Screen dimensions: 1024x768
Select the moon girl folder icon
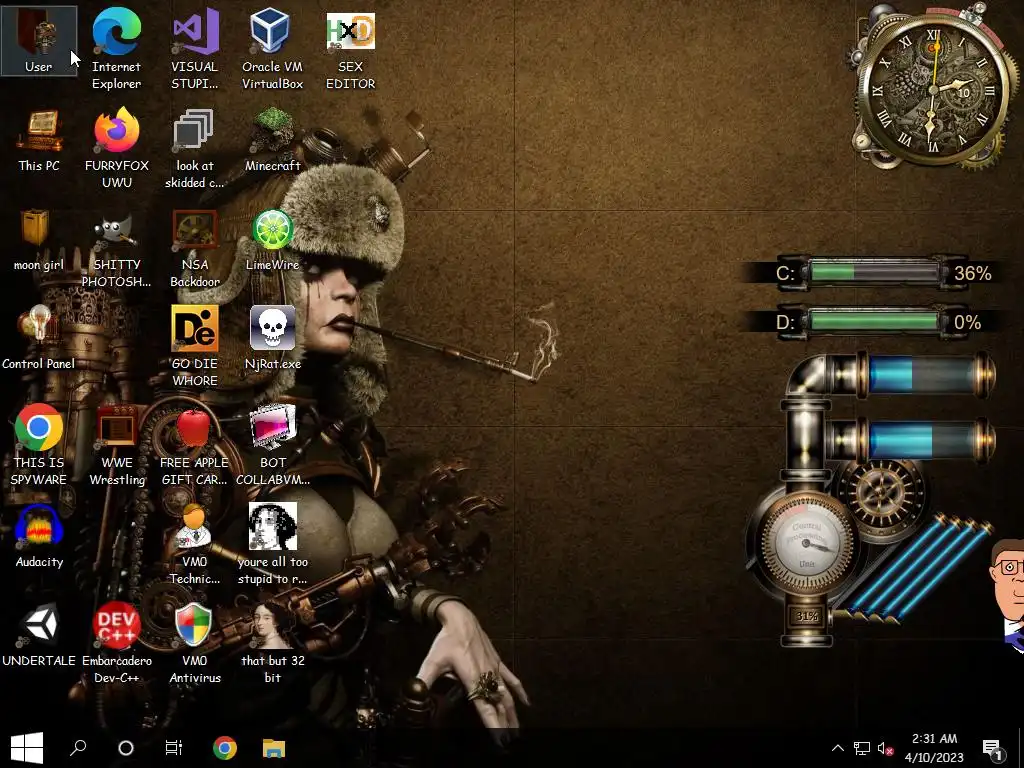[x=39, y=240]
